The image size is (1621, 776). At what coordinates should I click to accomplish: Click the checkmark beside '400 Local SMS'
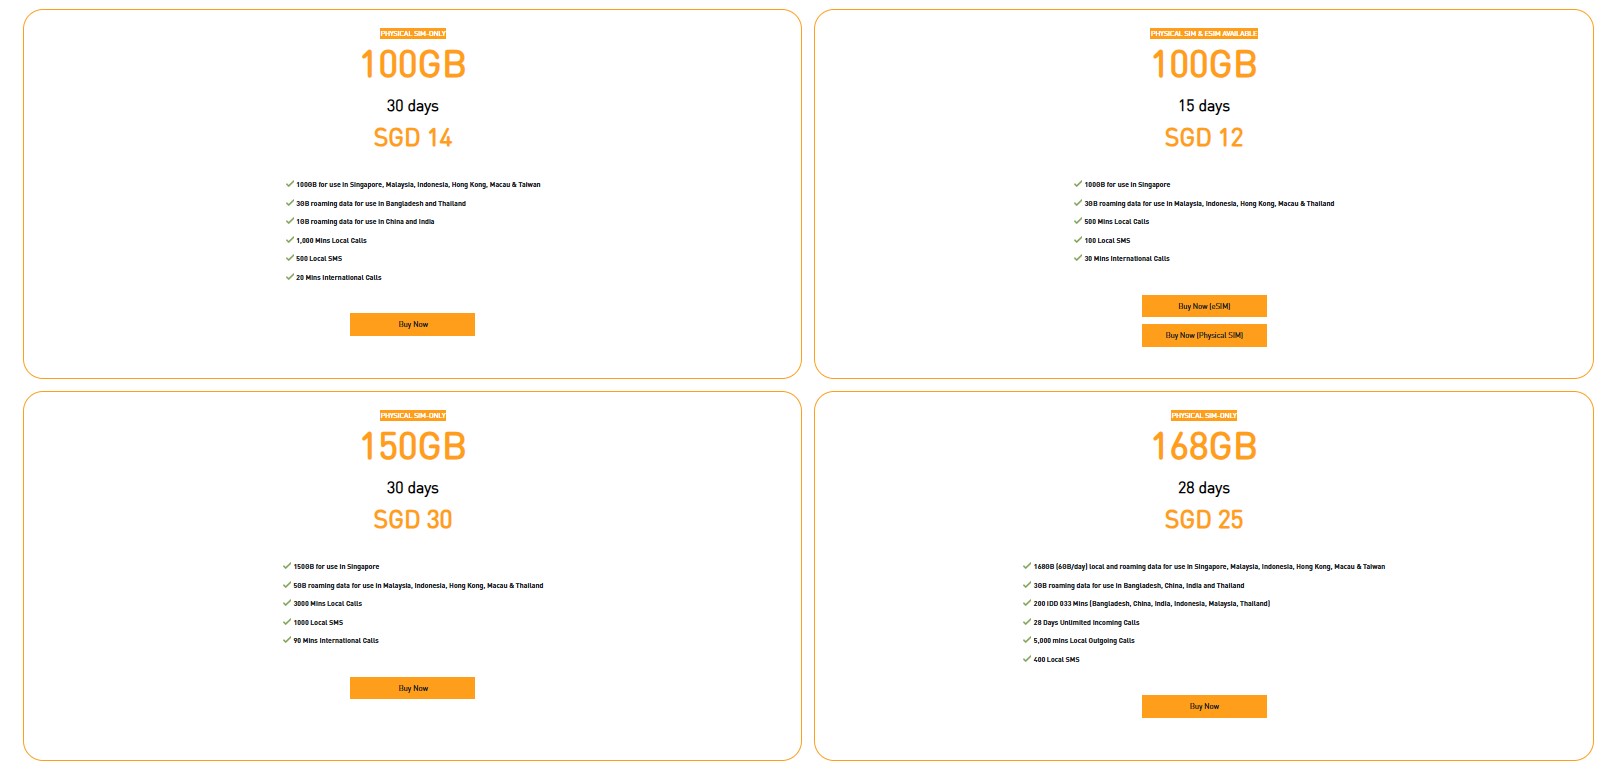[1027, 659]
